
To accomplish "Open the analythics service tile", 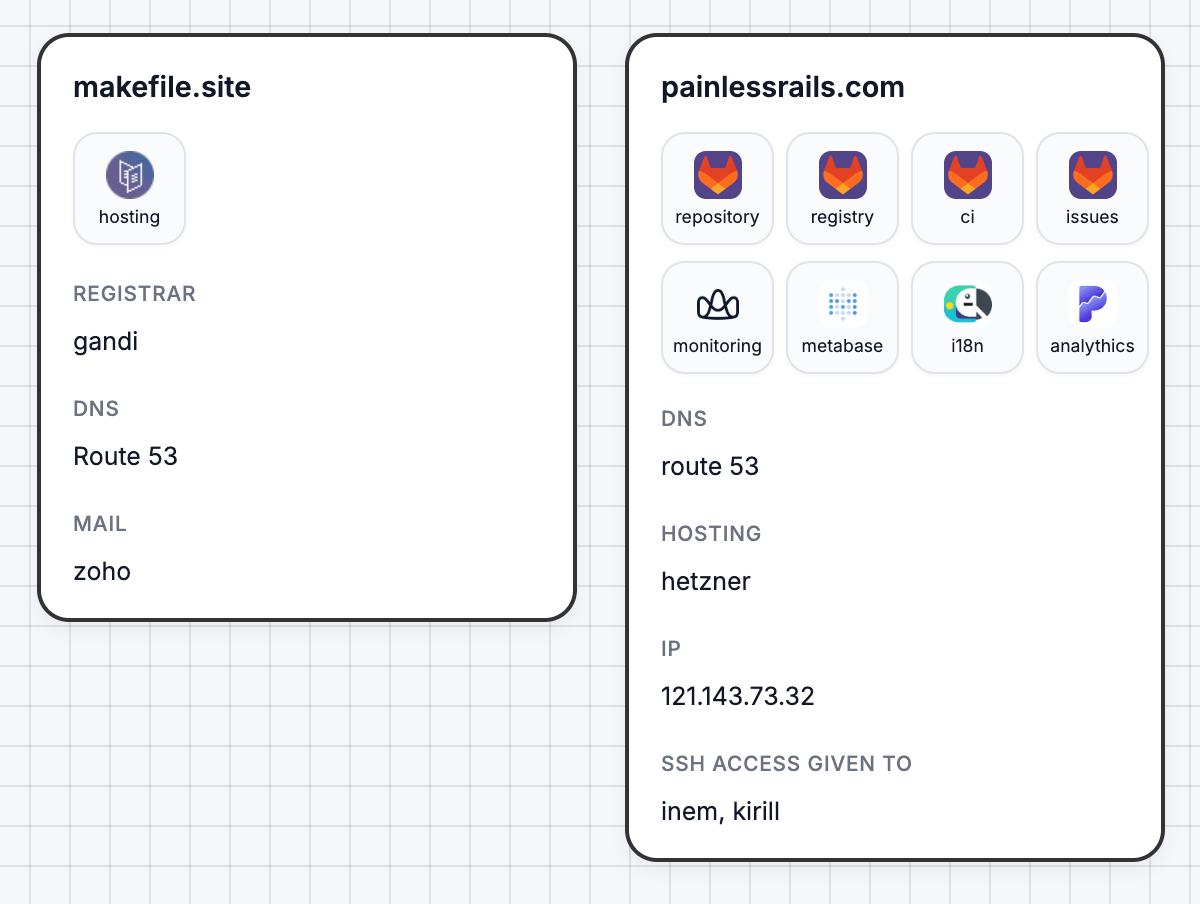I will (1092, 317).
